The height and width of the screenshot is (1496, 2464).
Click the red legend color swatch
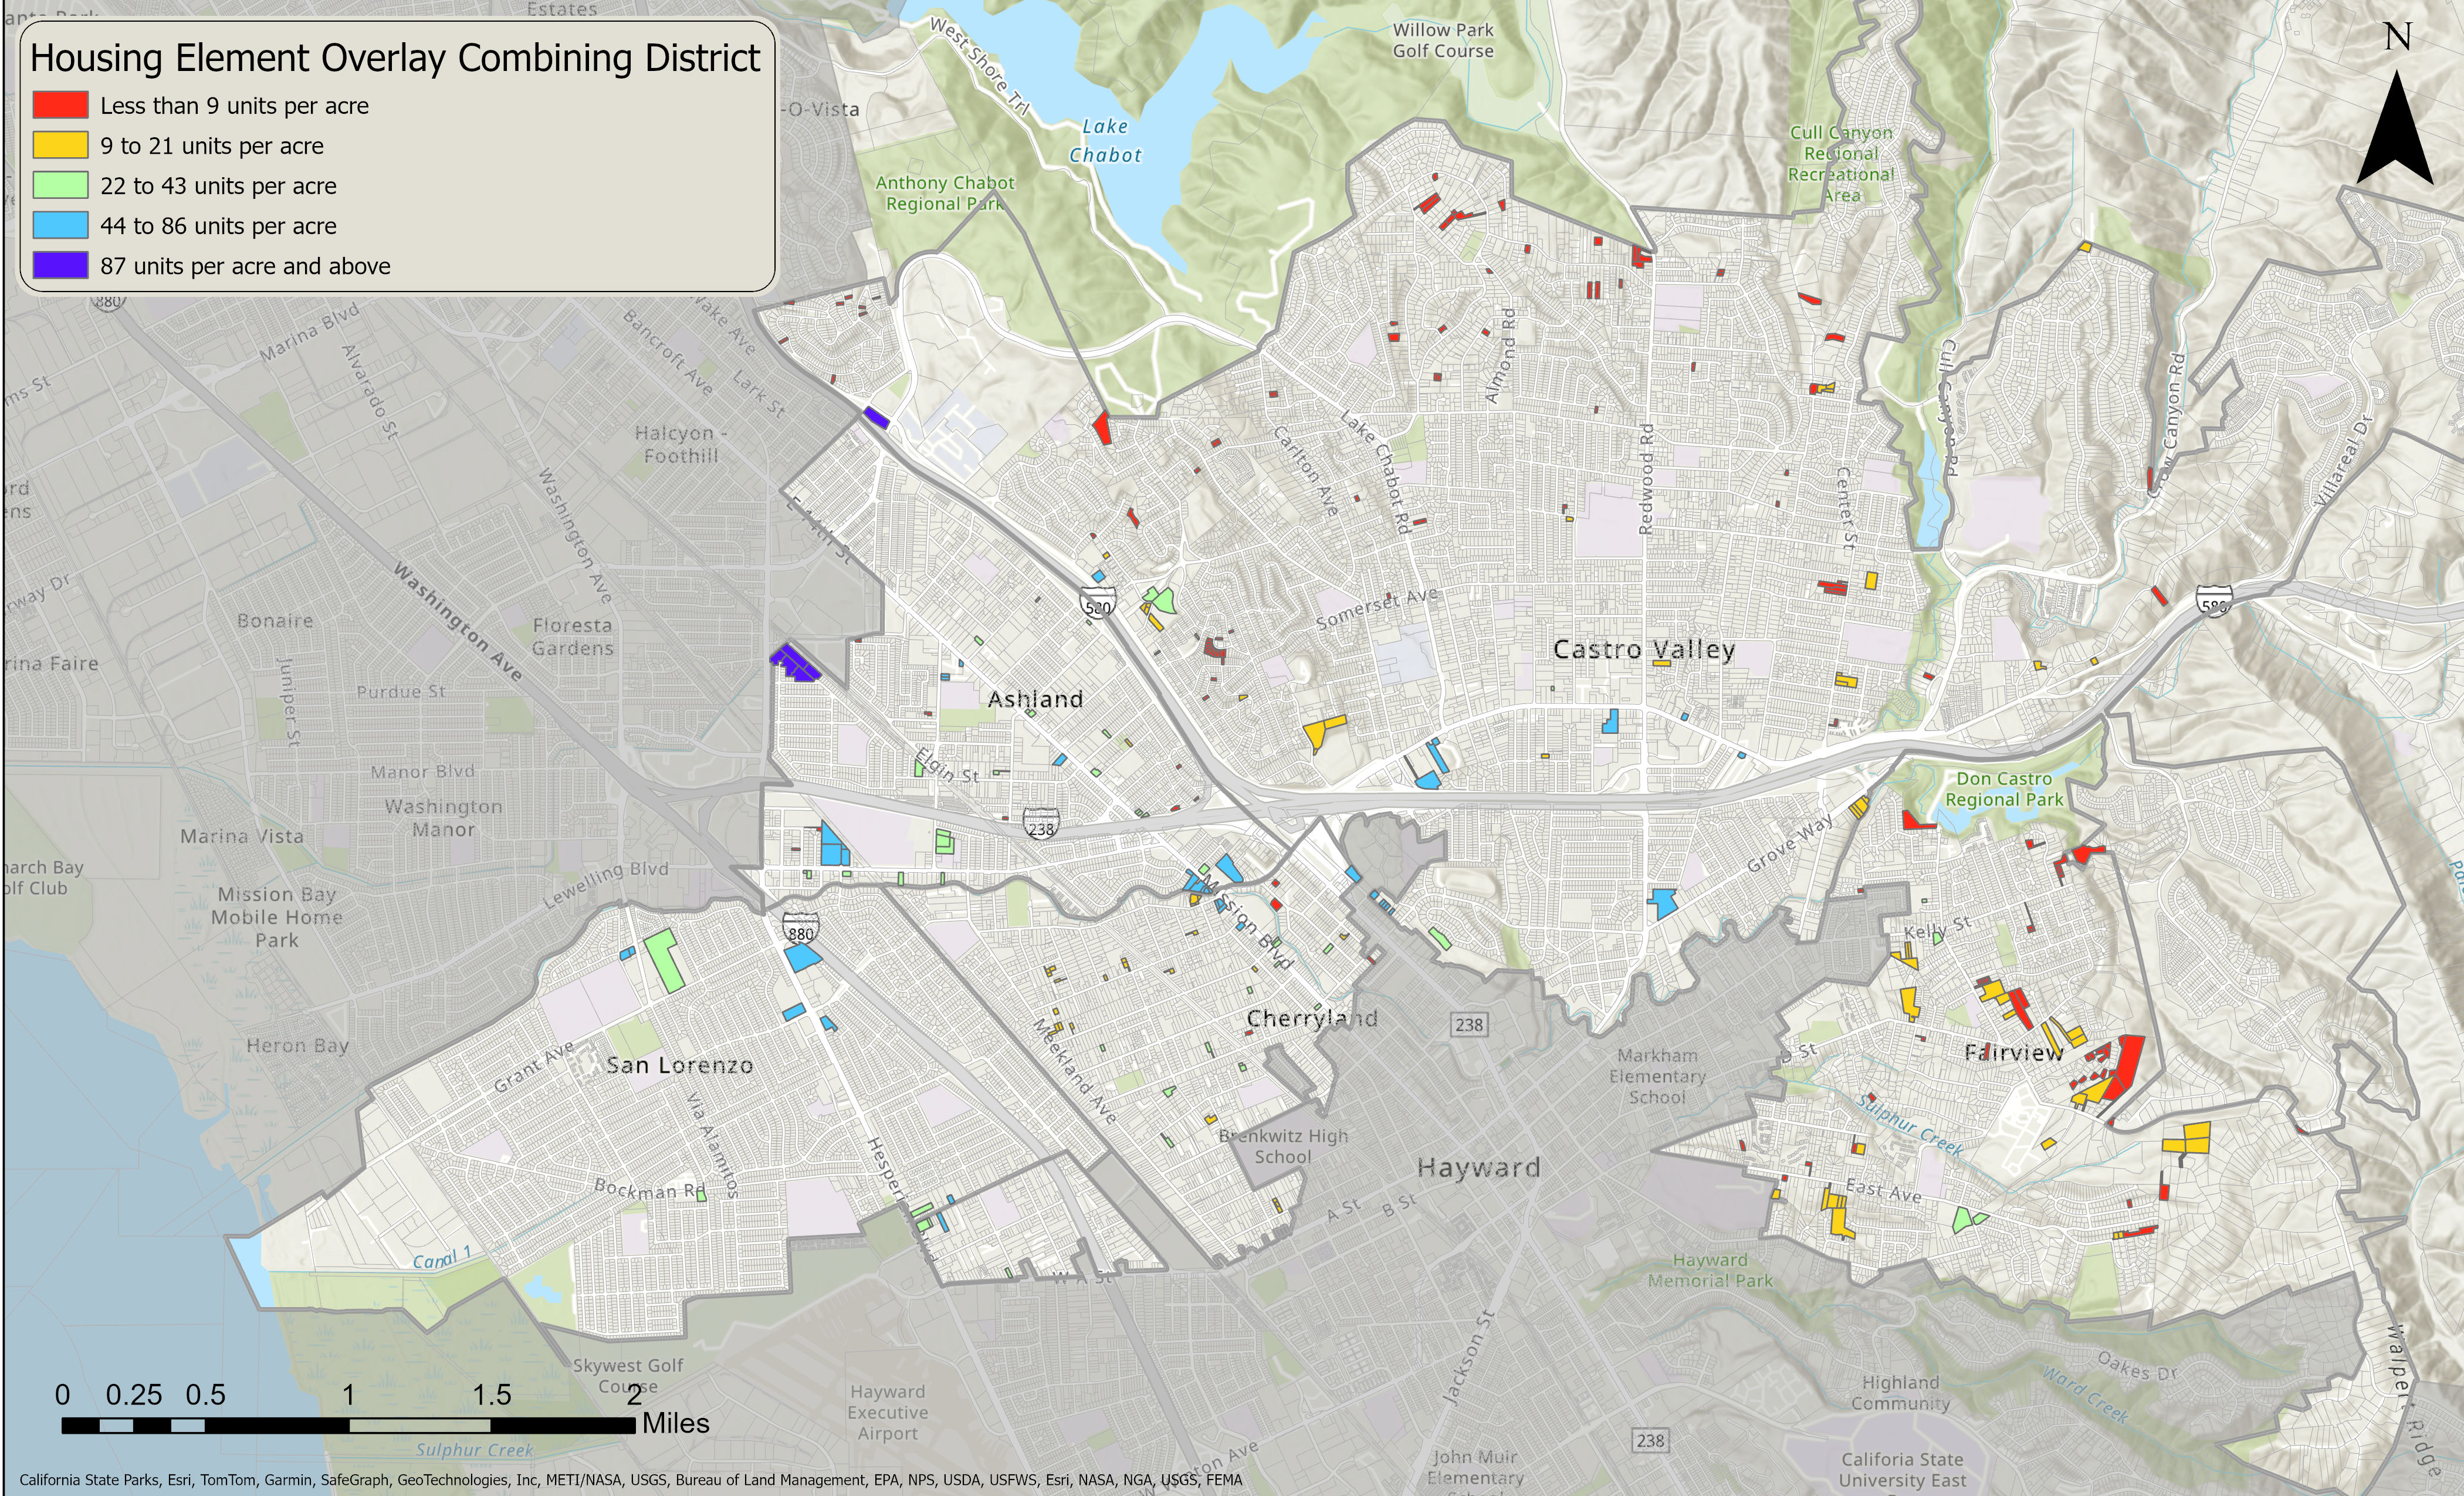pyautogui.click(x=60, y=105)
